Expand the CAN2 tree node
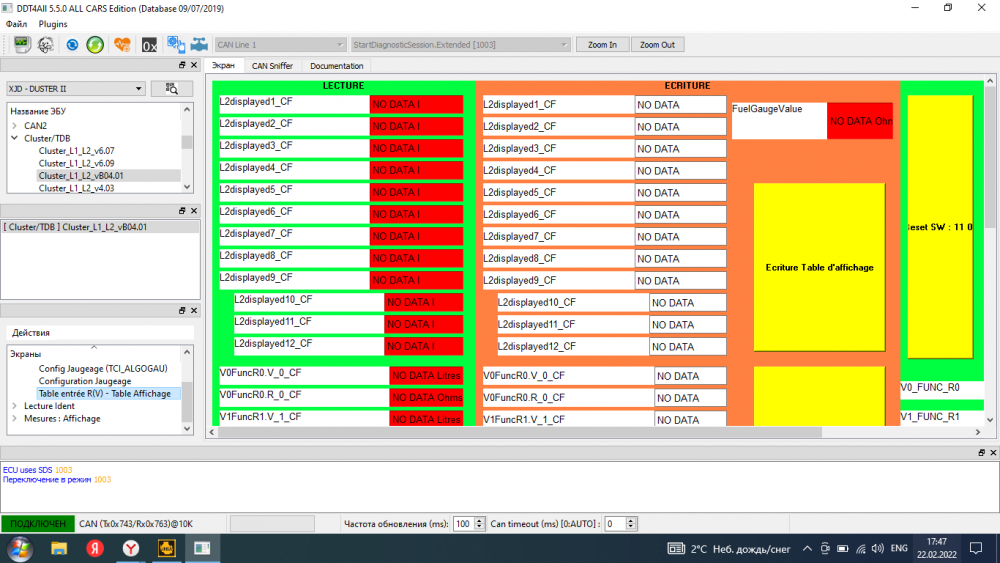1000x563 pixels. click(x=15, y=126)
